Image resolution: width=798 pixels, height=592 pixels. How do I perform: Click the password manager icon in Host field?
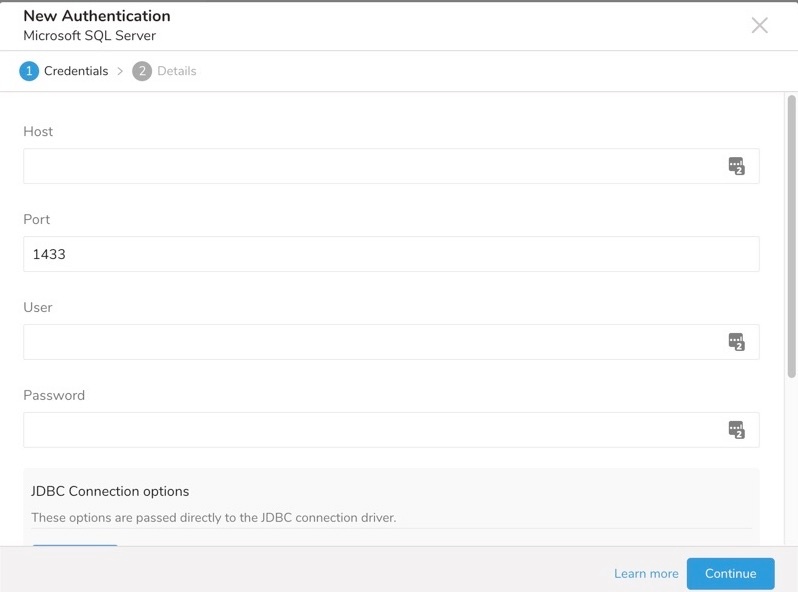737,166
